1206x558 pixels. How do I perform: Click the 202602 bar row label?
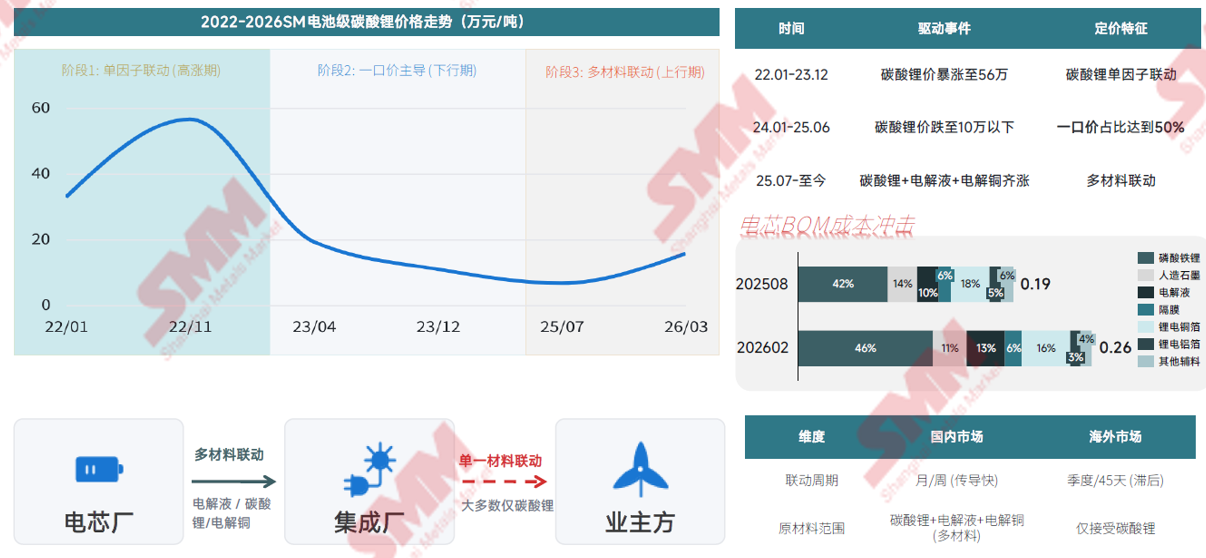(x=763, y=347)
